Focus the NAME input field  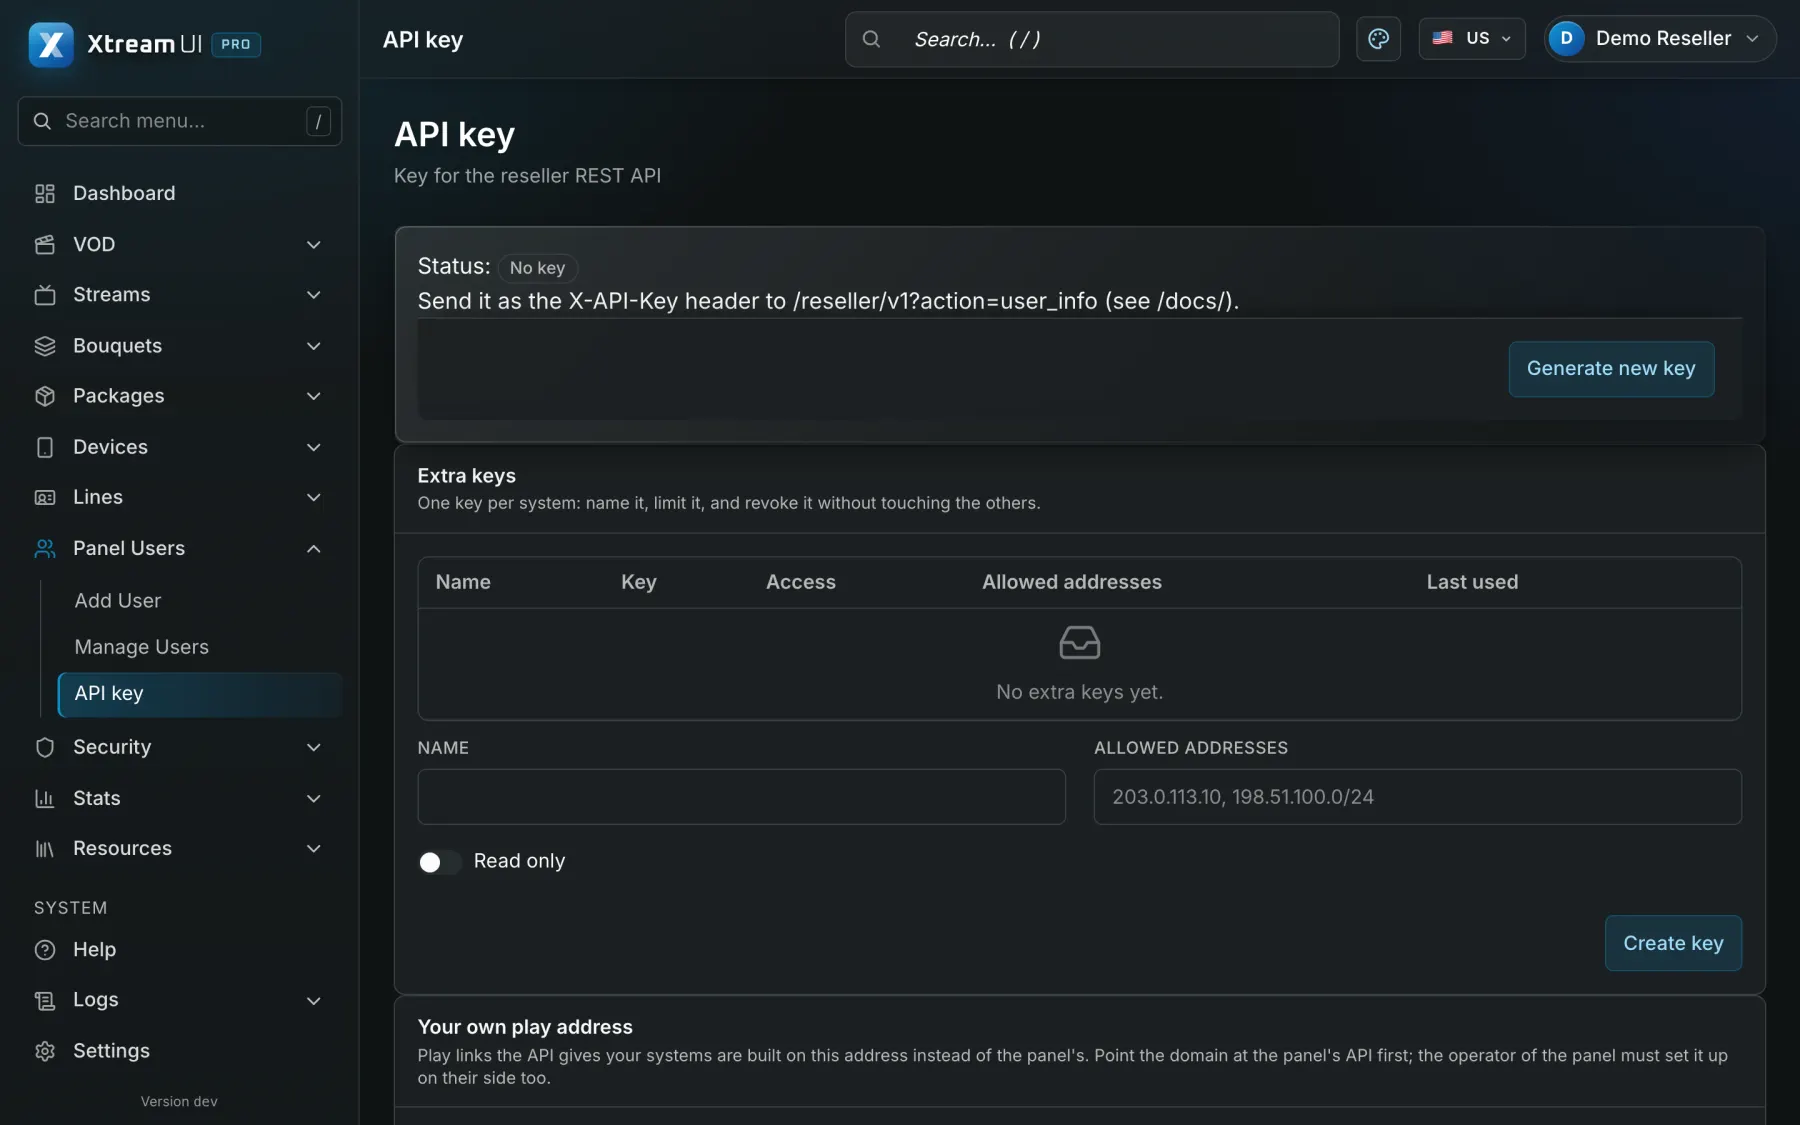coord(741,797)
